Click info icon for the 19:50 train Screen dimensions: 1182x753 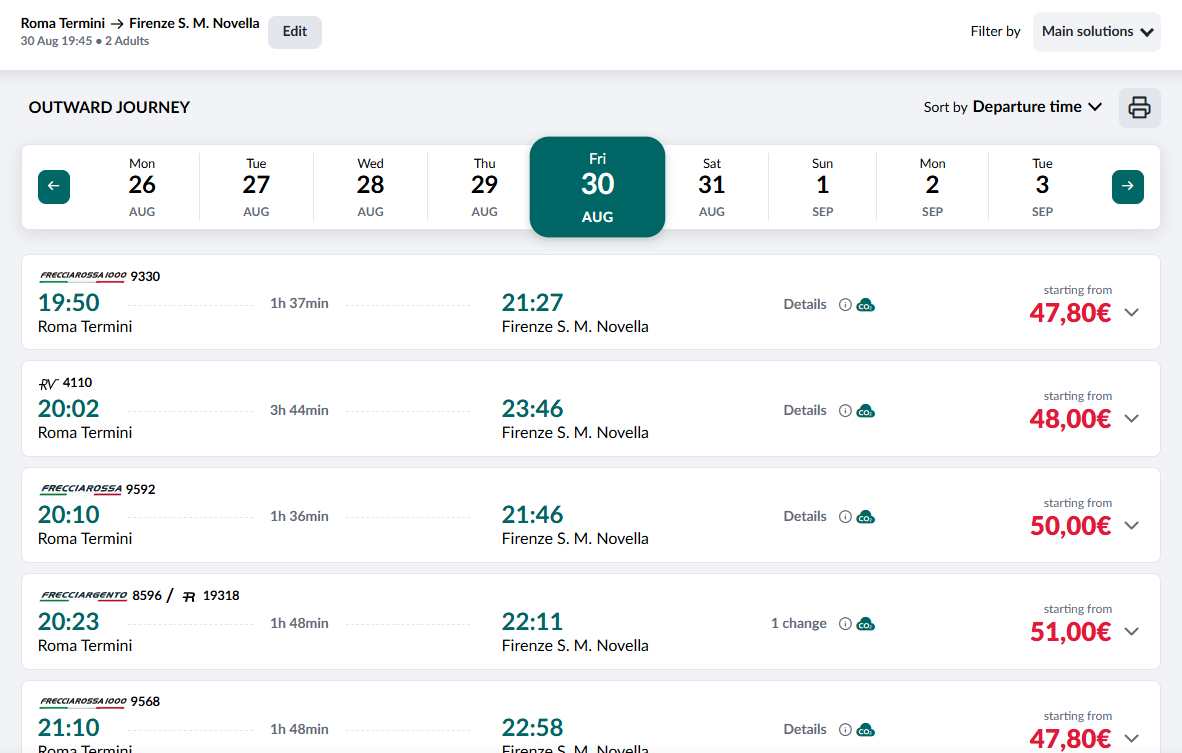[845, 305]
